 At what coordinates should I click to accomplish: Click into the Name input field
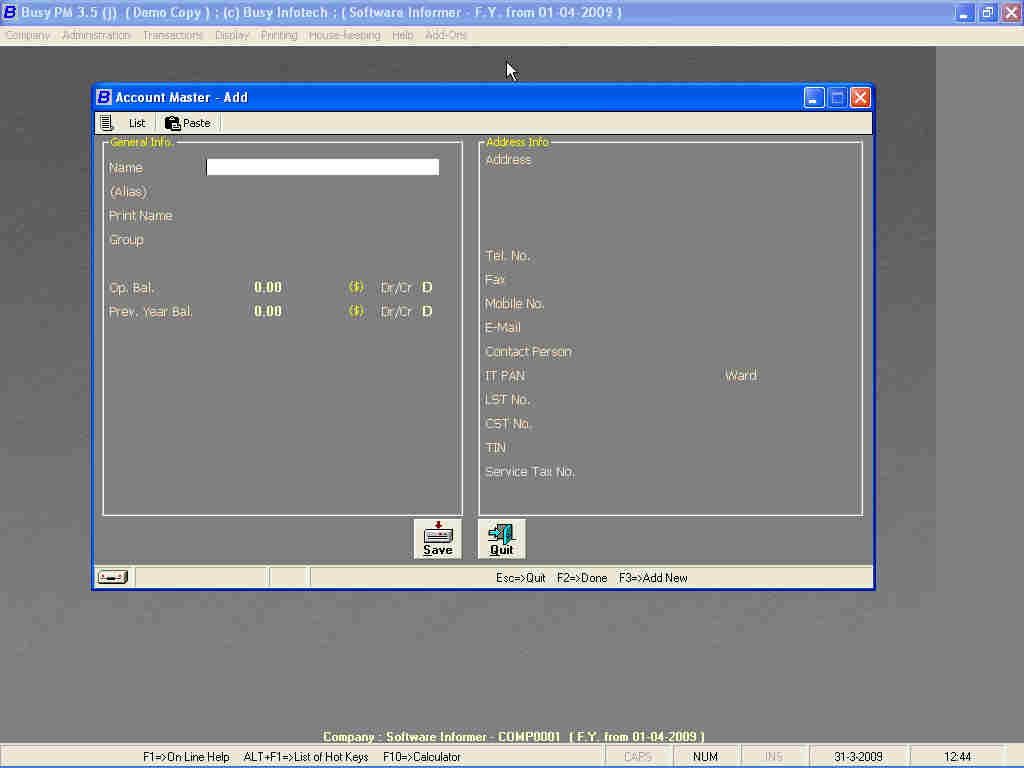point(322,168)
